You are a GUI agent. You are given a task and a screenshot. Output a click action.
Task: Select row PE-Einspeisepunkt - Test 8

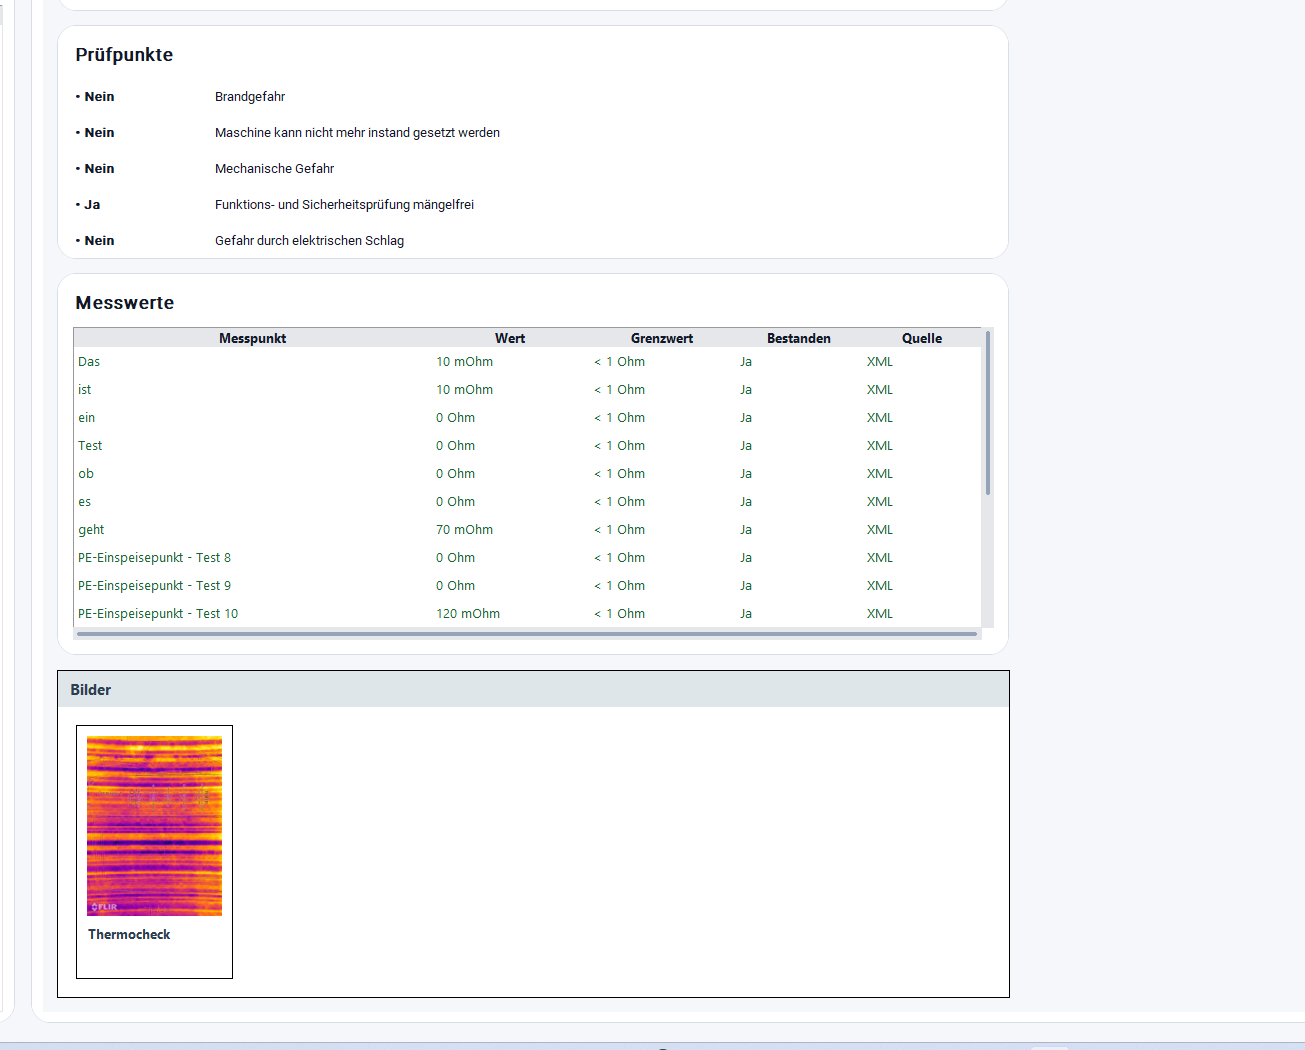click(x=154, y=558)
